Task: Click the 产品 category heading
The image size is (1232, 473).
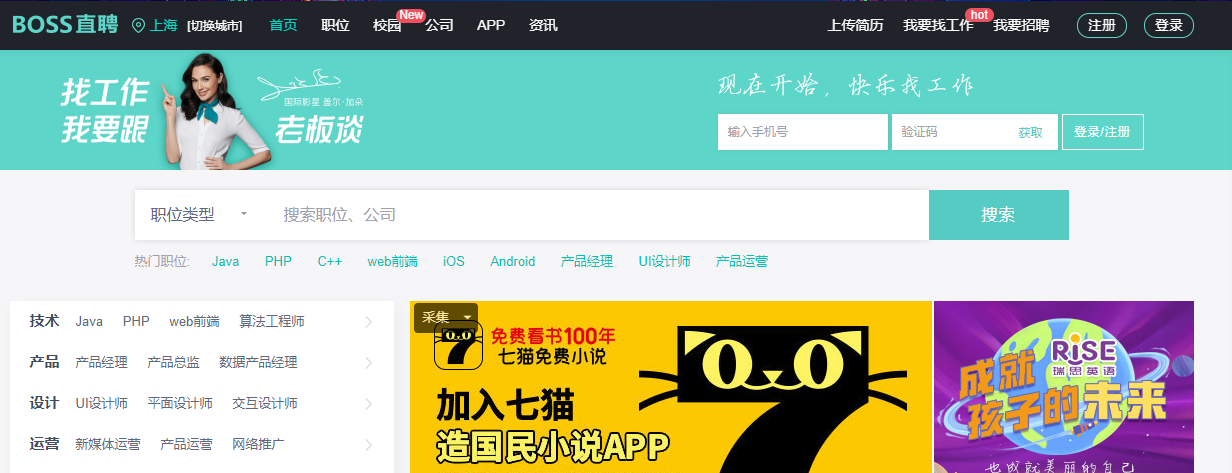Action: click(44, 362)
